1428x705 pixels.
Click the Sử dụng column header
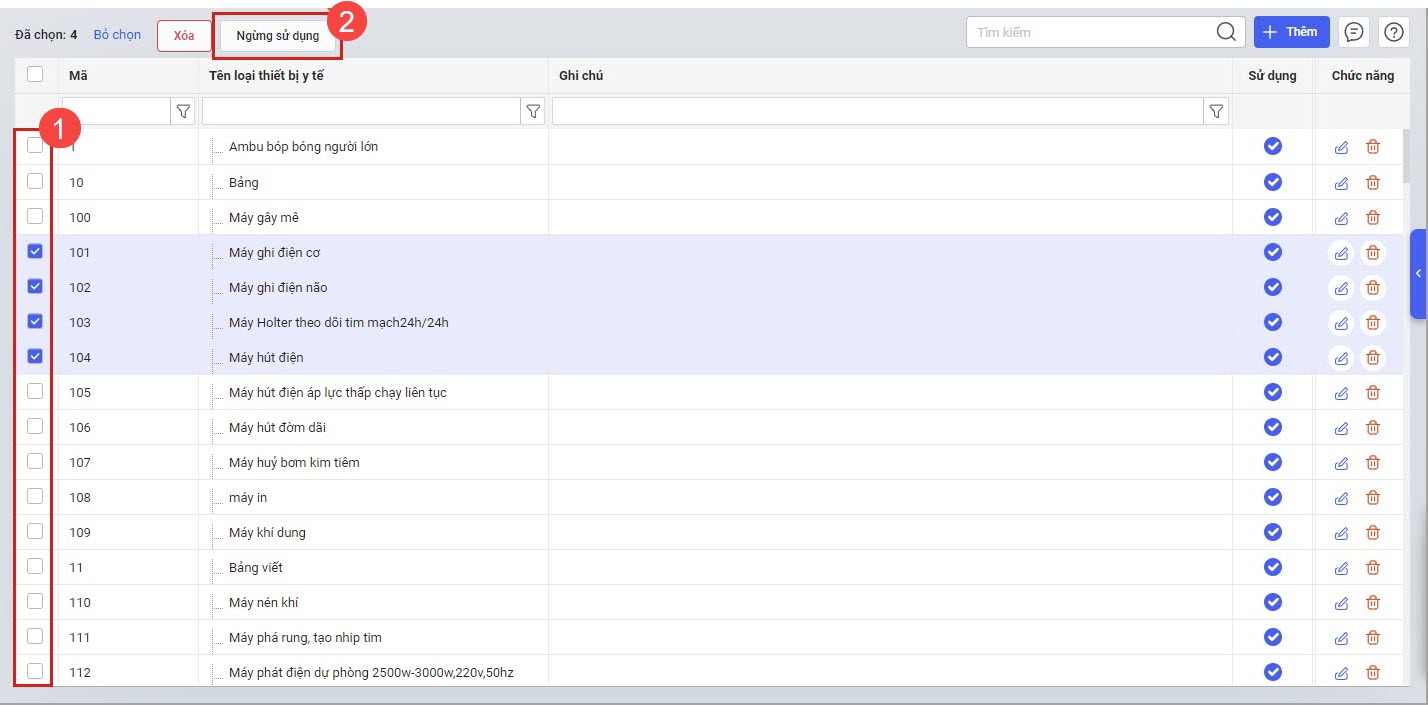pos(1272,76)
